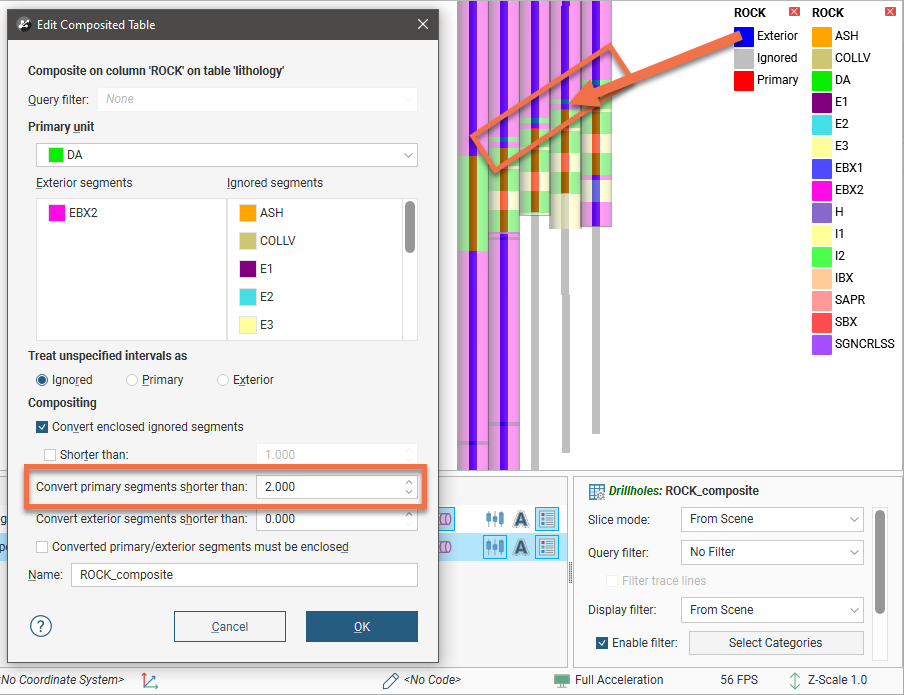
Task: Click the help question mark icon
Action: tap(41, 627)
